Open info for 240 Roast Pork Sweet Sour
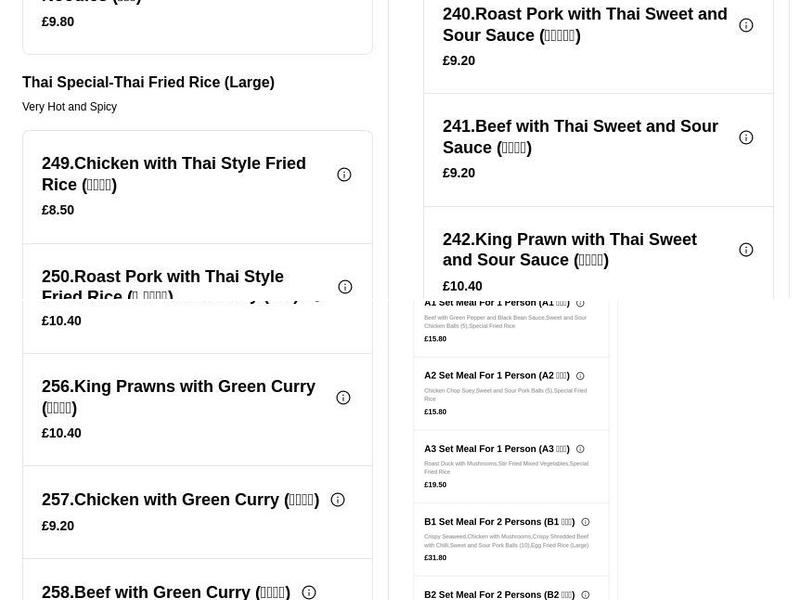800x600 pixels. (x=746, y=25)
